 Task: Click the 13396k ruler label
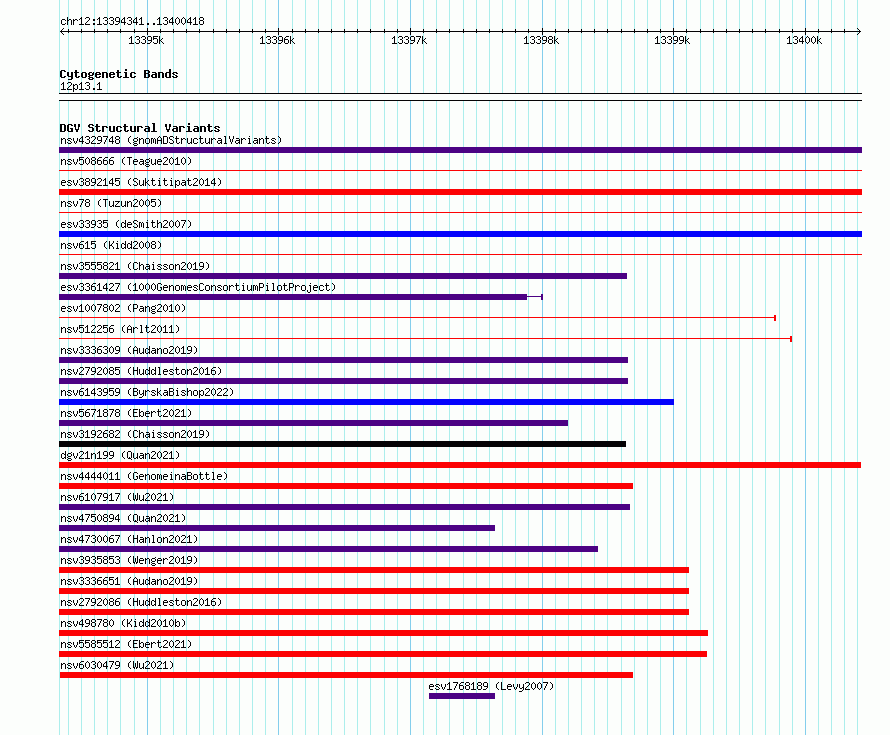[277, 40]
